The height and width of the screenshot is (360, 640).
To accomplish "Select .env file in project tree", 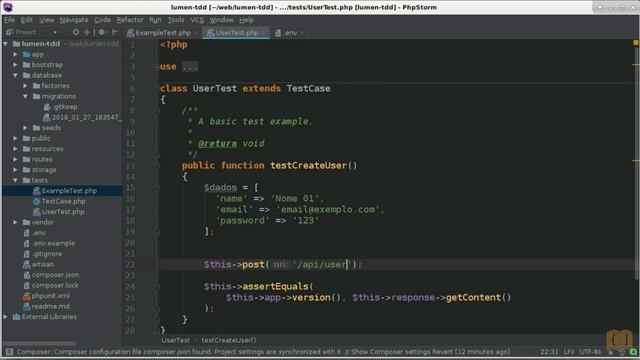I will [35, 233].
